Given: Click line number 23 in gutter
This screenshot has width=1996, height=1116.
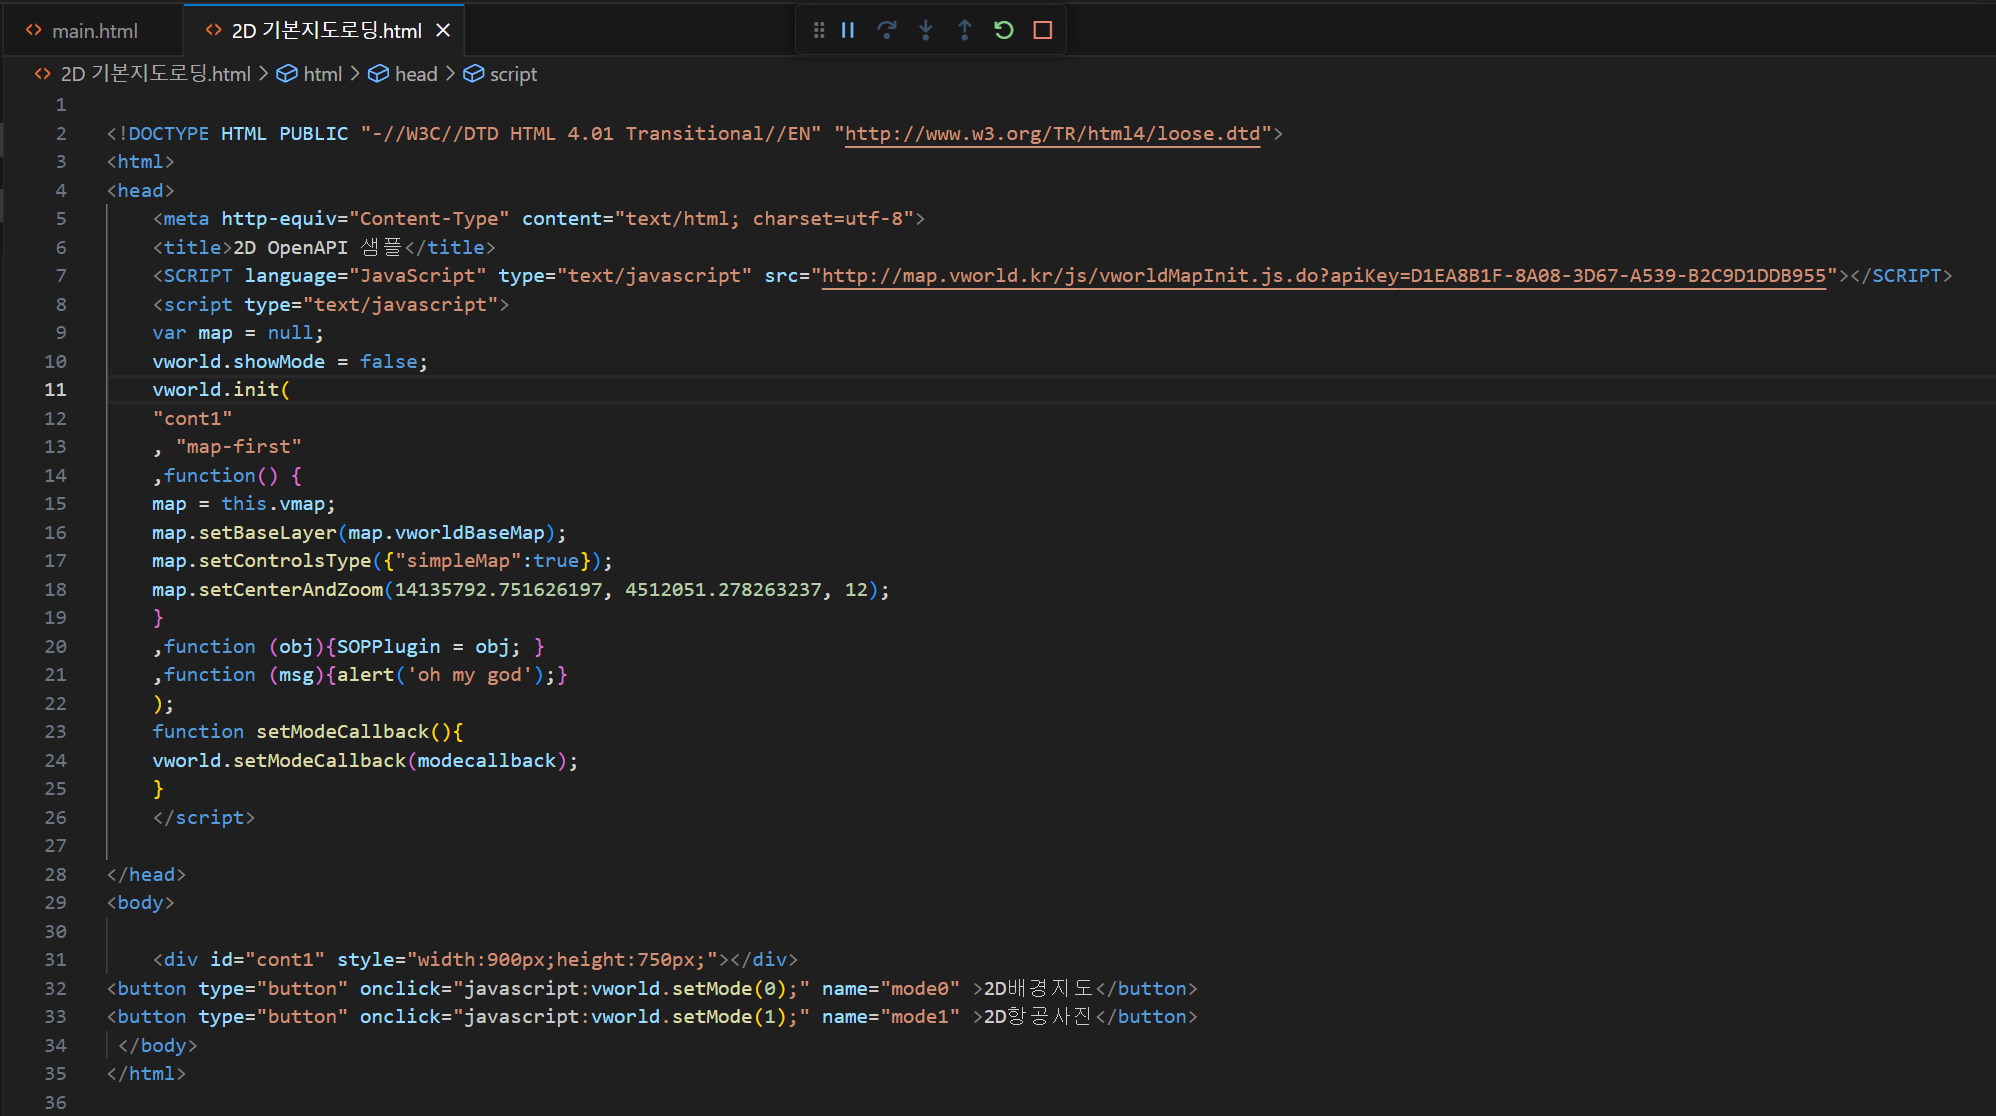Looking at the screenshot, I should 55,732.
